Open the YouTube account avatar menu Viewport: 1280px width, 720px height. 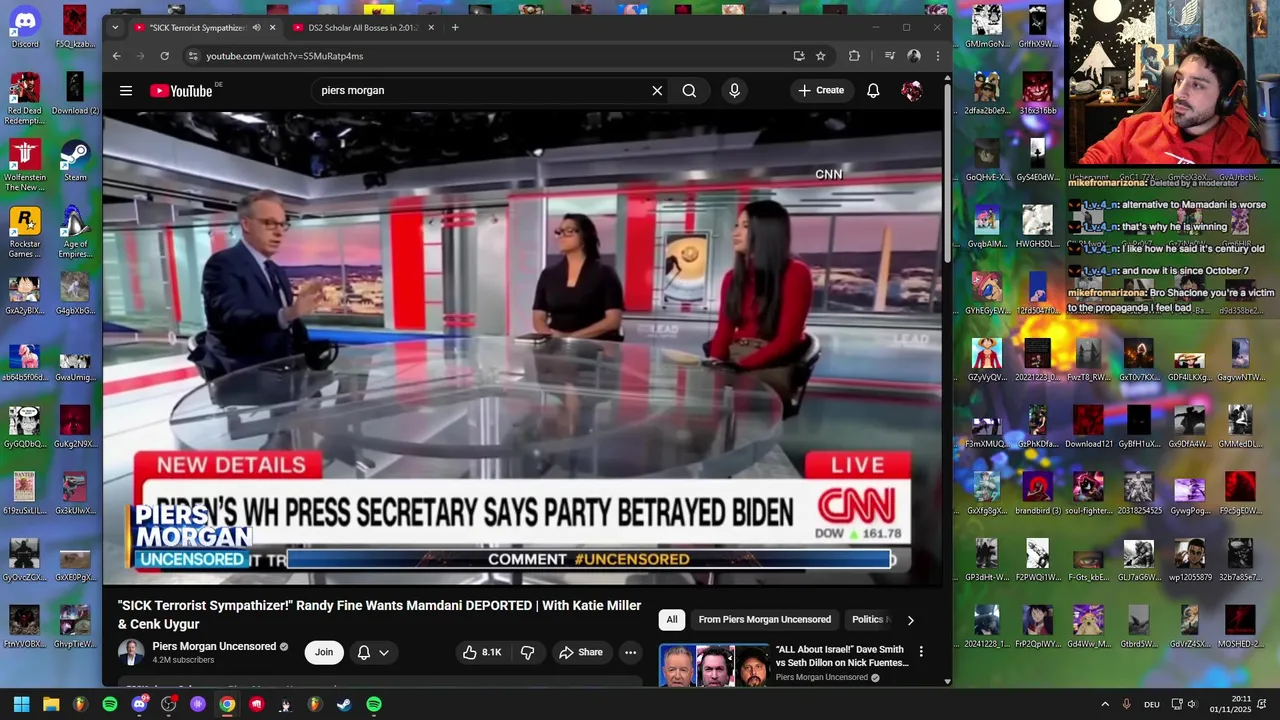point(911,90)
